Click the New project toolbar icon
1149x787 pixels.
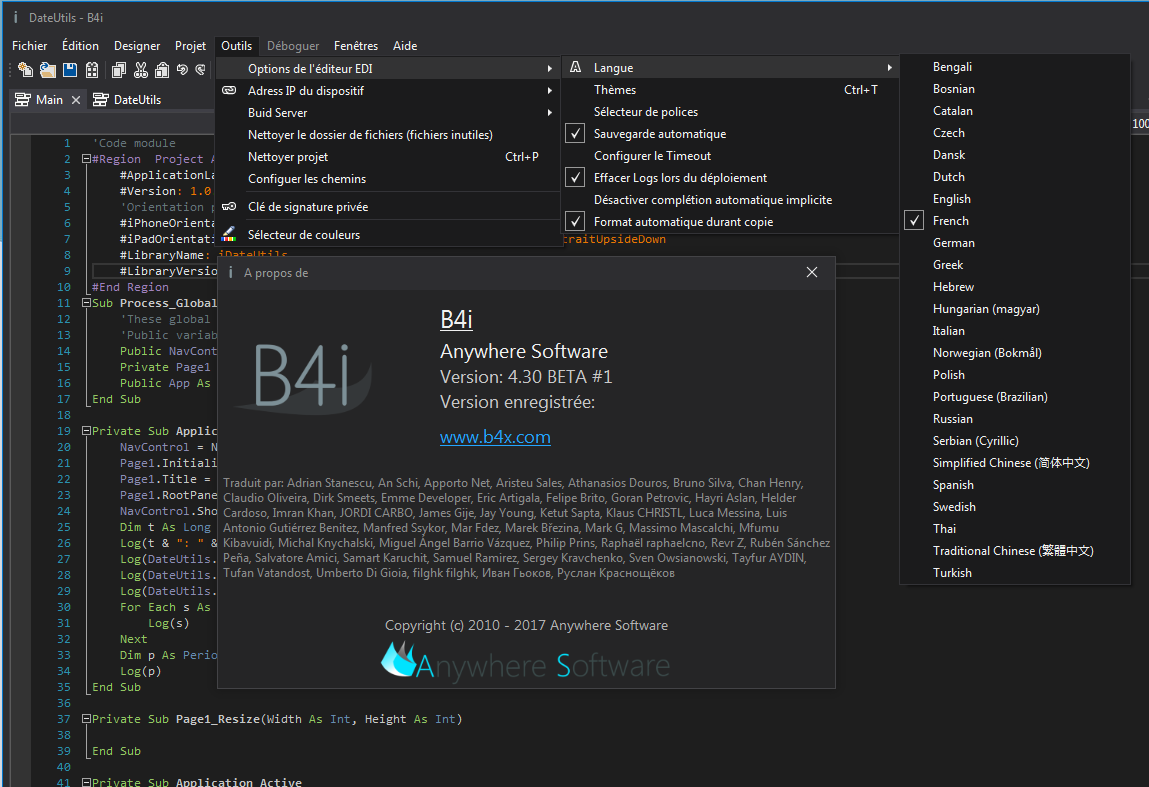point(26,70)
